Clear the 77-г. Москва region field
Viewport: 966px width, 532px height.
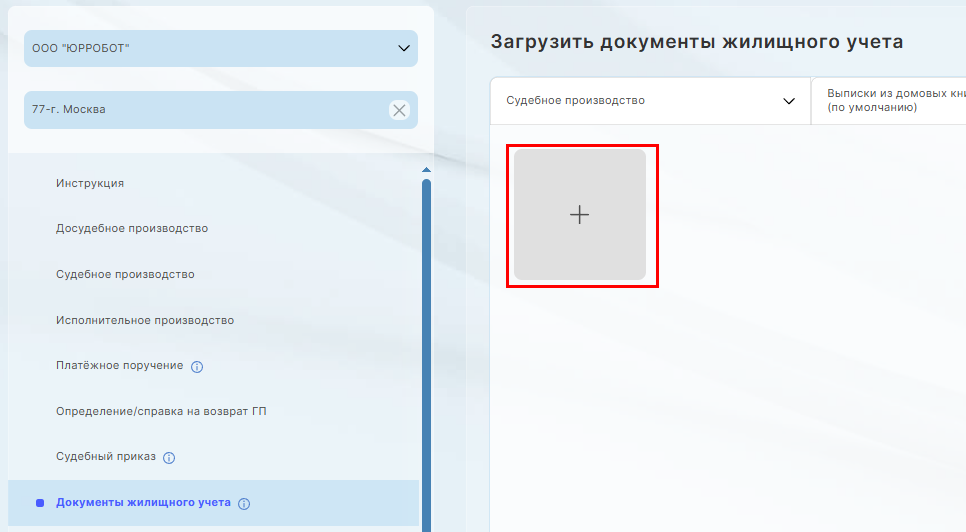[399, 110]
